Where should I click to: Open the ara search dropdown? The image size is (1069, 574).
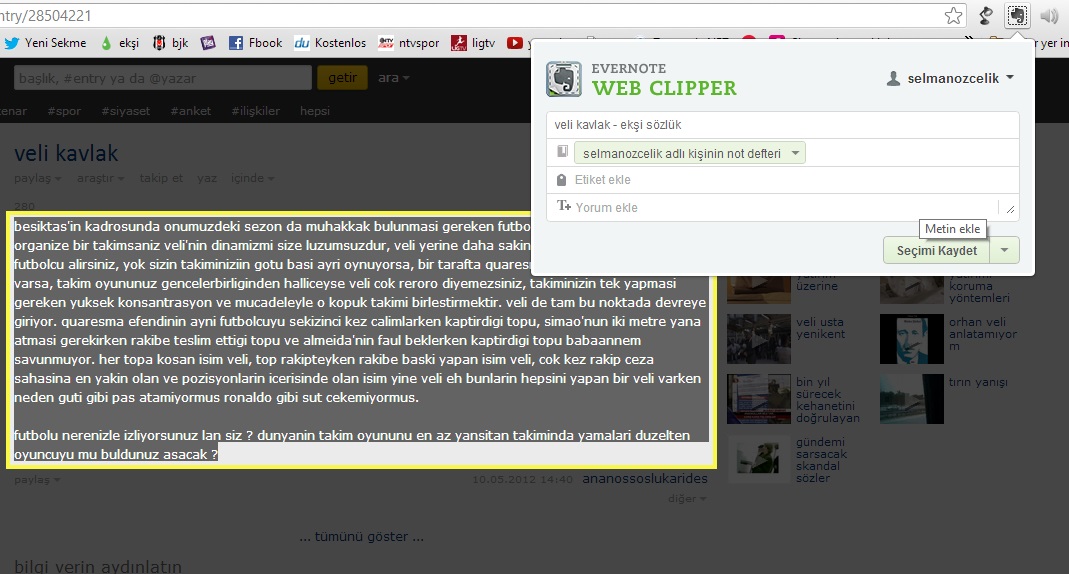tap(393, 78)
